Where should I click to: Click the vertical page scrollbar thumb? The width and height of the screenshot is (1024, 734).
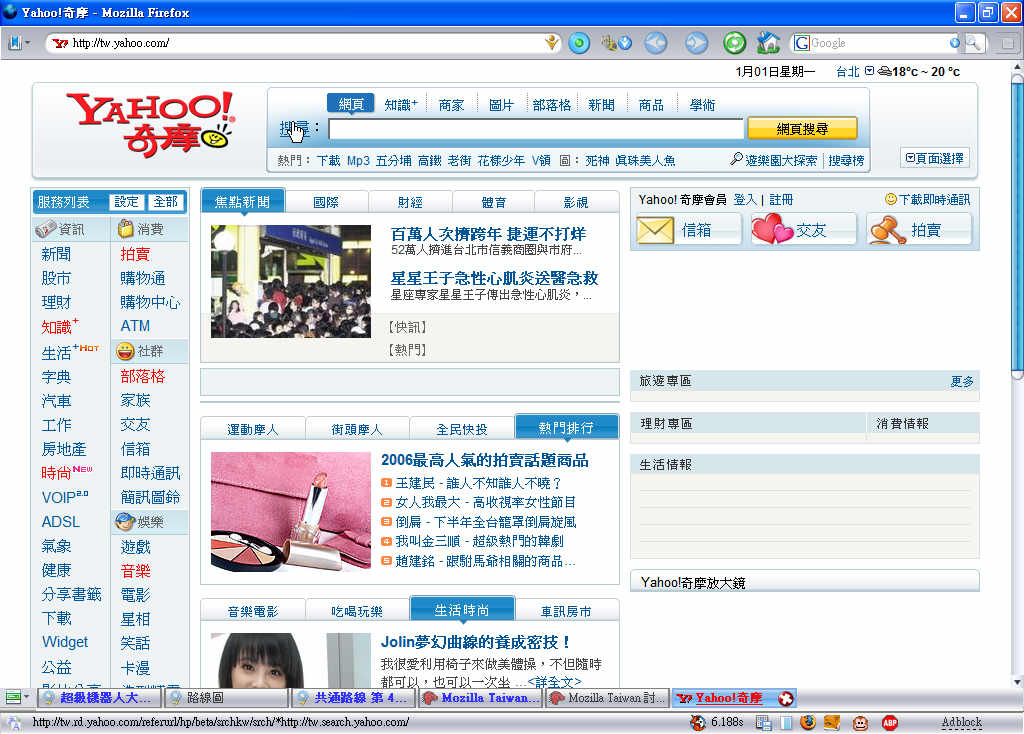point(1017,226)
